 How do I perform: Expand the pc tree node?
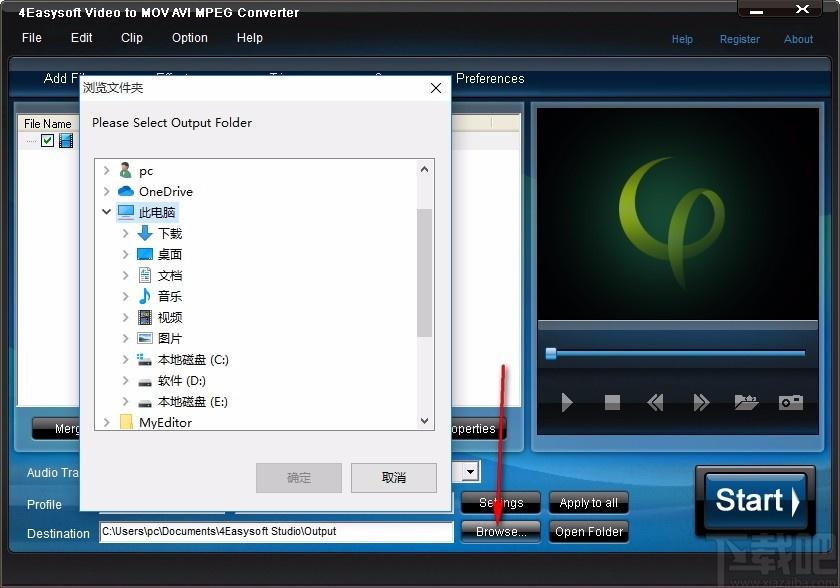pyautogui.click(x=106, y=170)
